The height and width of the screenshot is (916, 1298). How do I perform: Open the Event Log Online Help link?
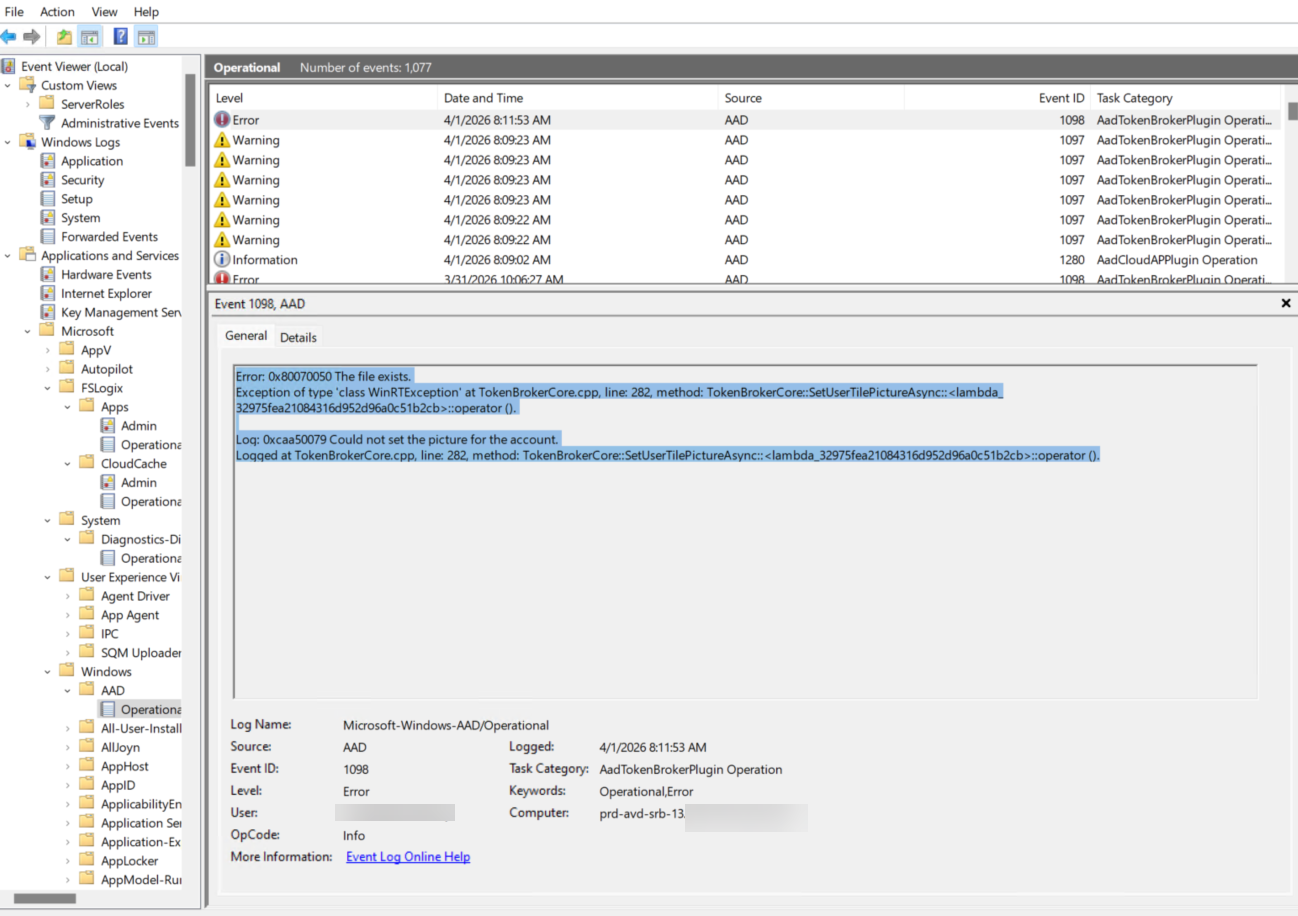pyautogui.click(x=408, y=857)
